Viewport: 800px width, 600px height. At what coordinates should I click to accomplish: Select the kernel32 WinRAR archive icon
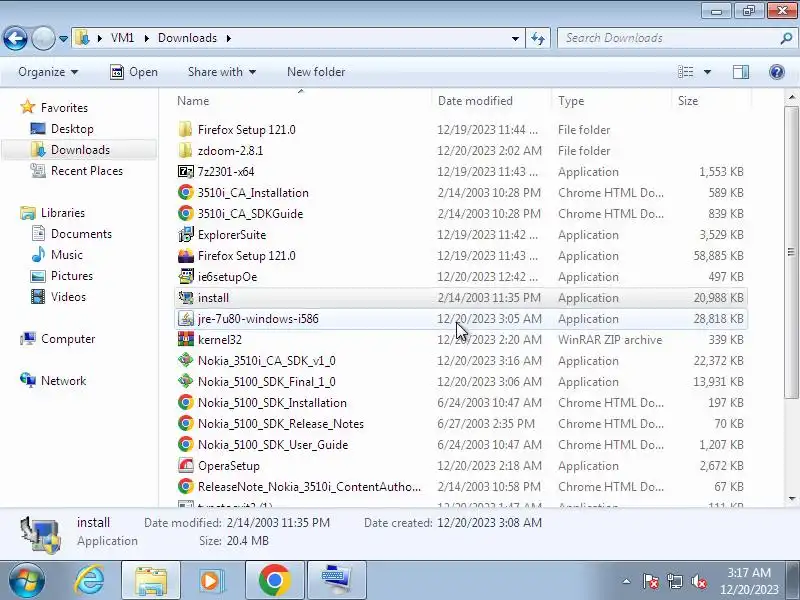[186, 339]
